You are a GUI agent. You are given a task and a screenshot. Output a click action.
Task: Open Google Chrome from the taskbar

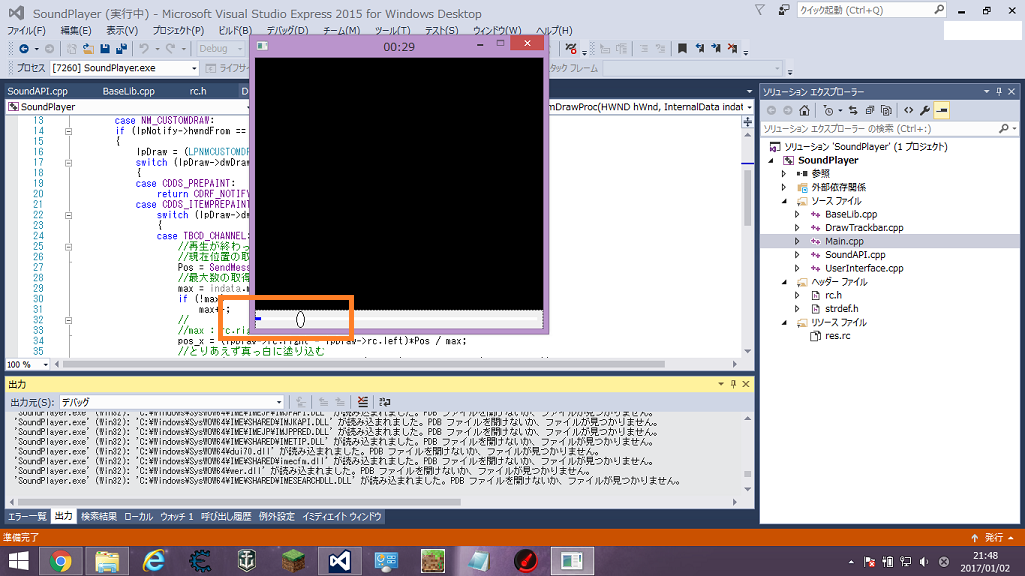[61, 561]
